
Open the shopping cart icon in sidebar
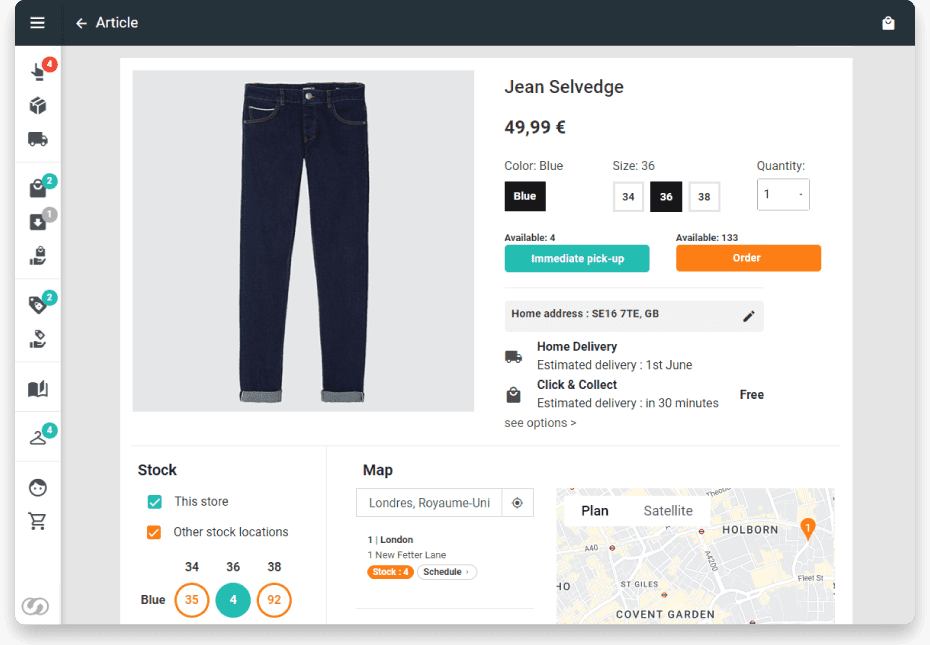tap(37, 521)
